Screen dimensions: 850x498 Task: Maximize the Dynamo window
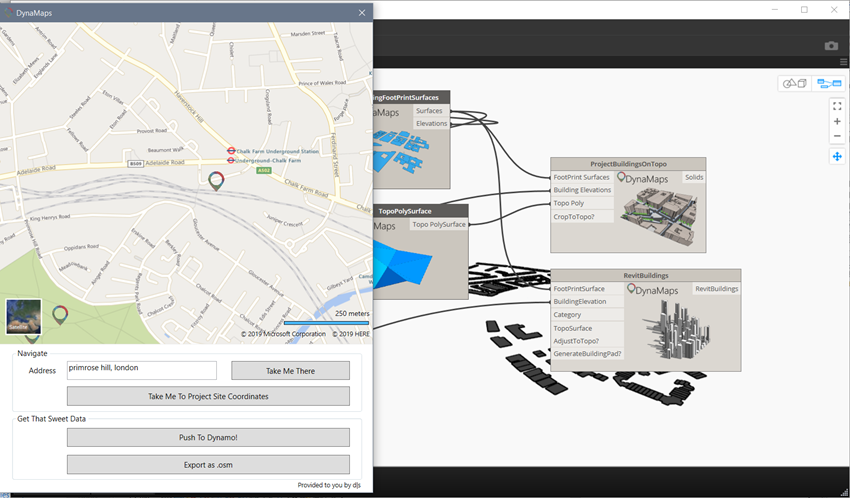[804, 10]
